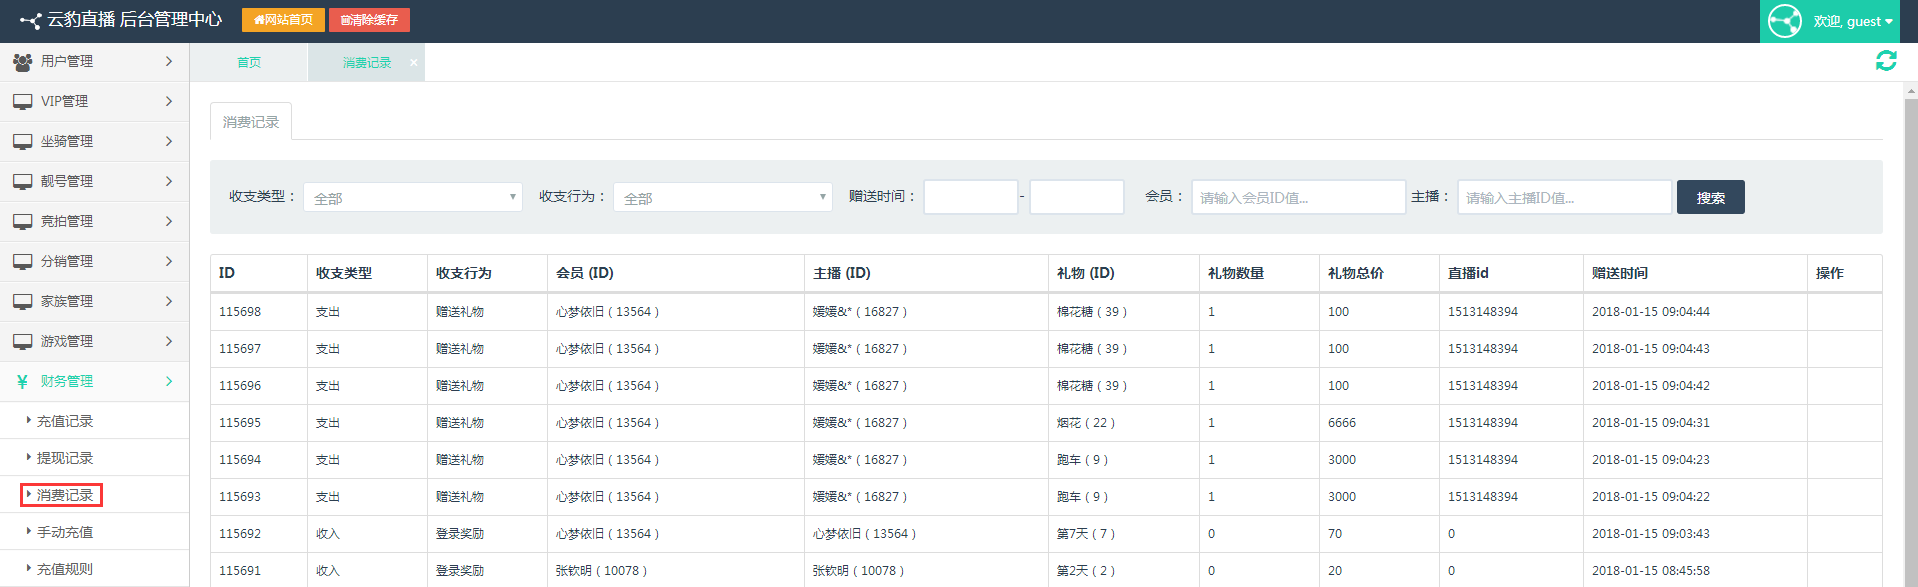Click 收入 in row 115691
This screenshot has height=587, width=1918.
pyautogui.click(x=328, y=571)
